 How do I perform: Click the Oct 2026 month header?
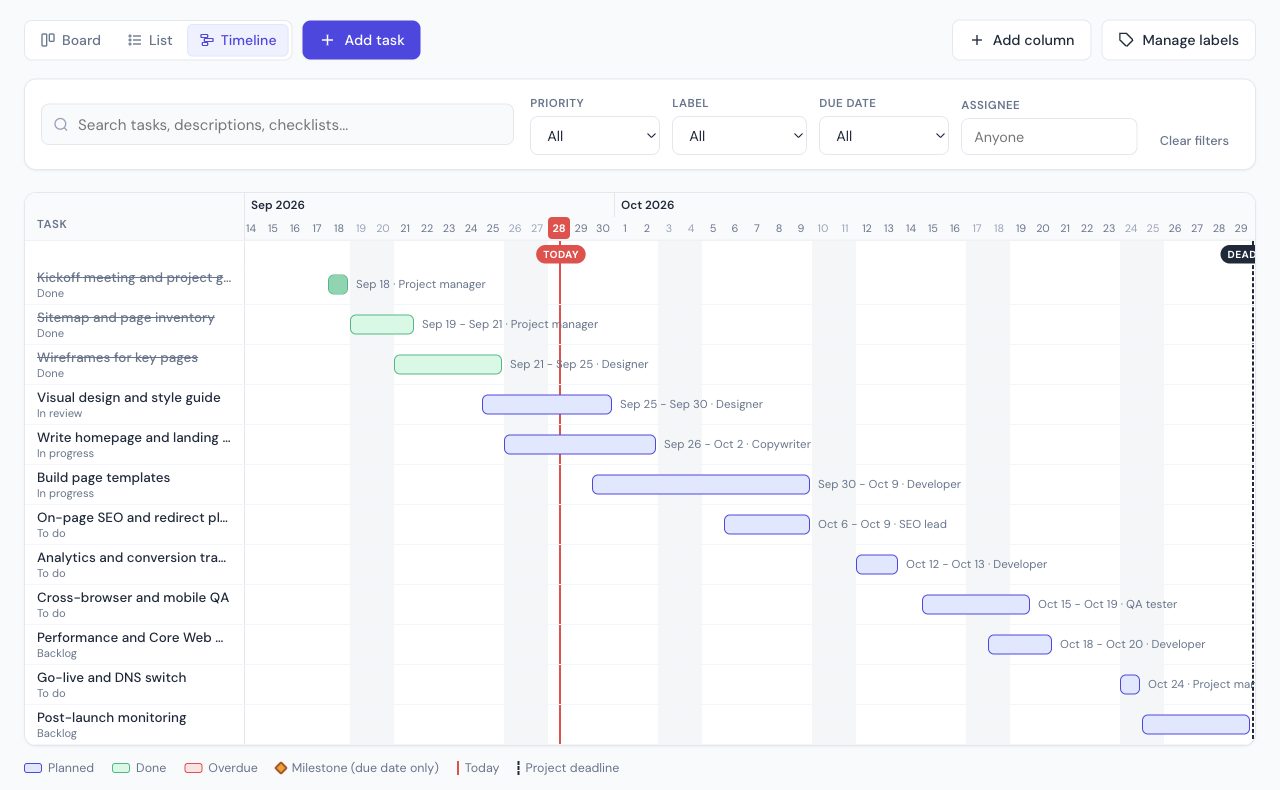648,205
